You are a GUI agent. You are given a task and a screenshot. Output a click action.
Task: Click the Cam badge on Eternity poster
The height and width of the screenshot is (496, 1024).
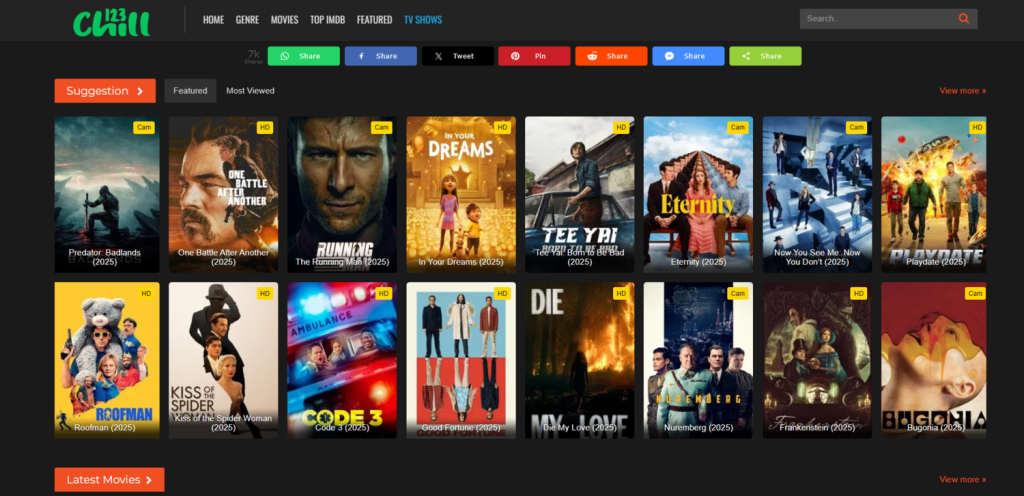pyautogui.click(x=737, y=127)
